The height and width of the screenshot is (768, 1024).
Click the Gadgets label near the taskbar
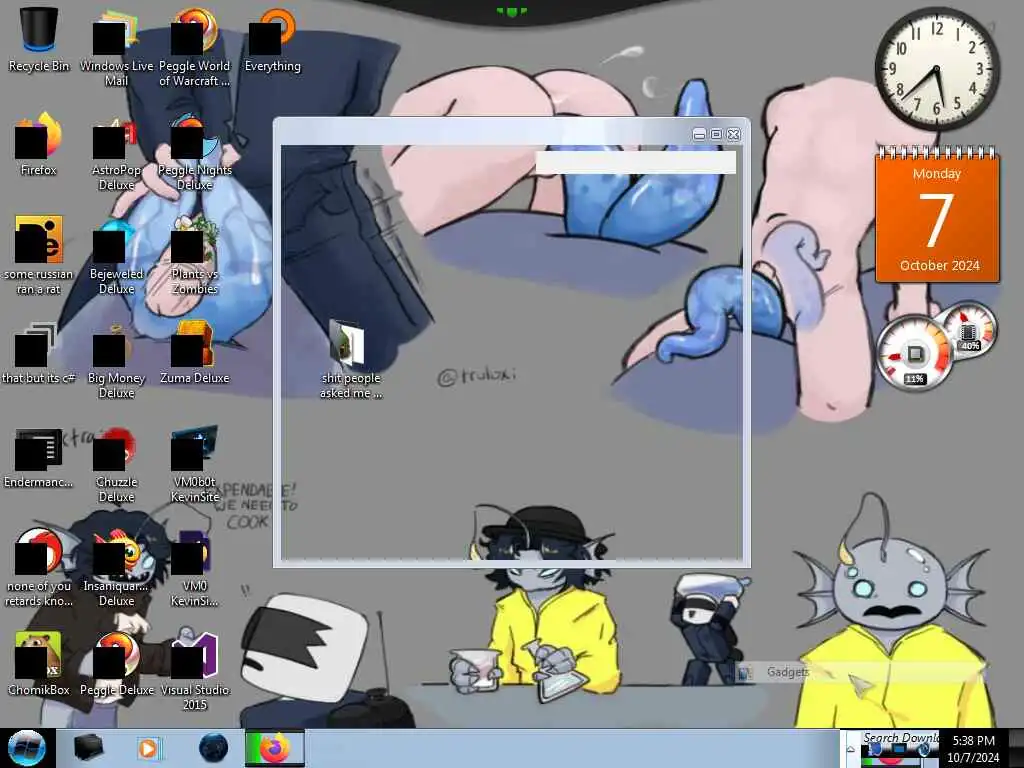(x=787, y=672)
